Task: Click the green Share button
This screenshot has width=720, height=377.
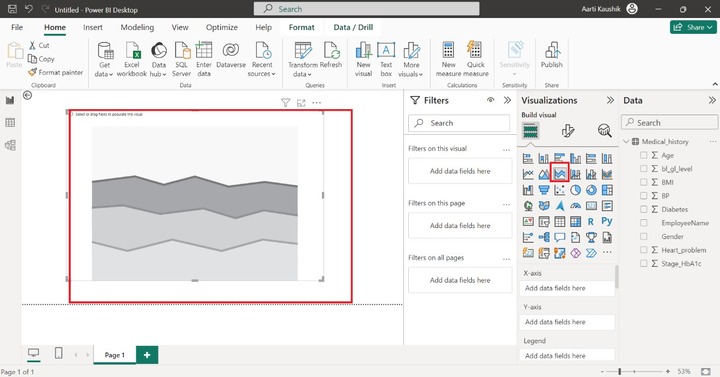Action: (693, 27)
